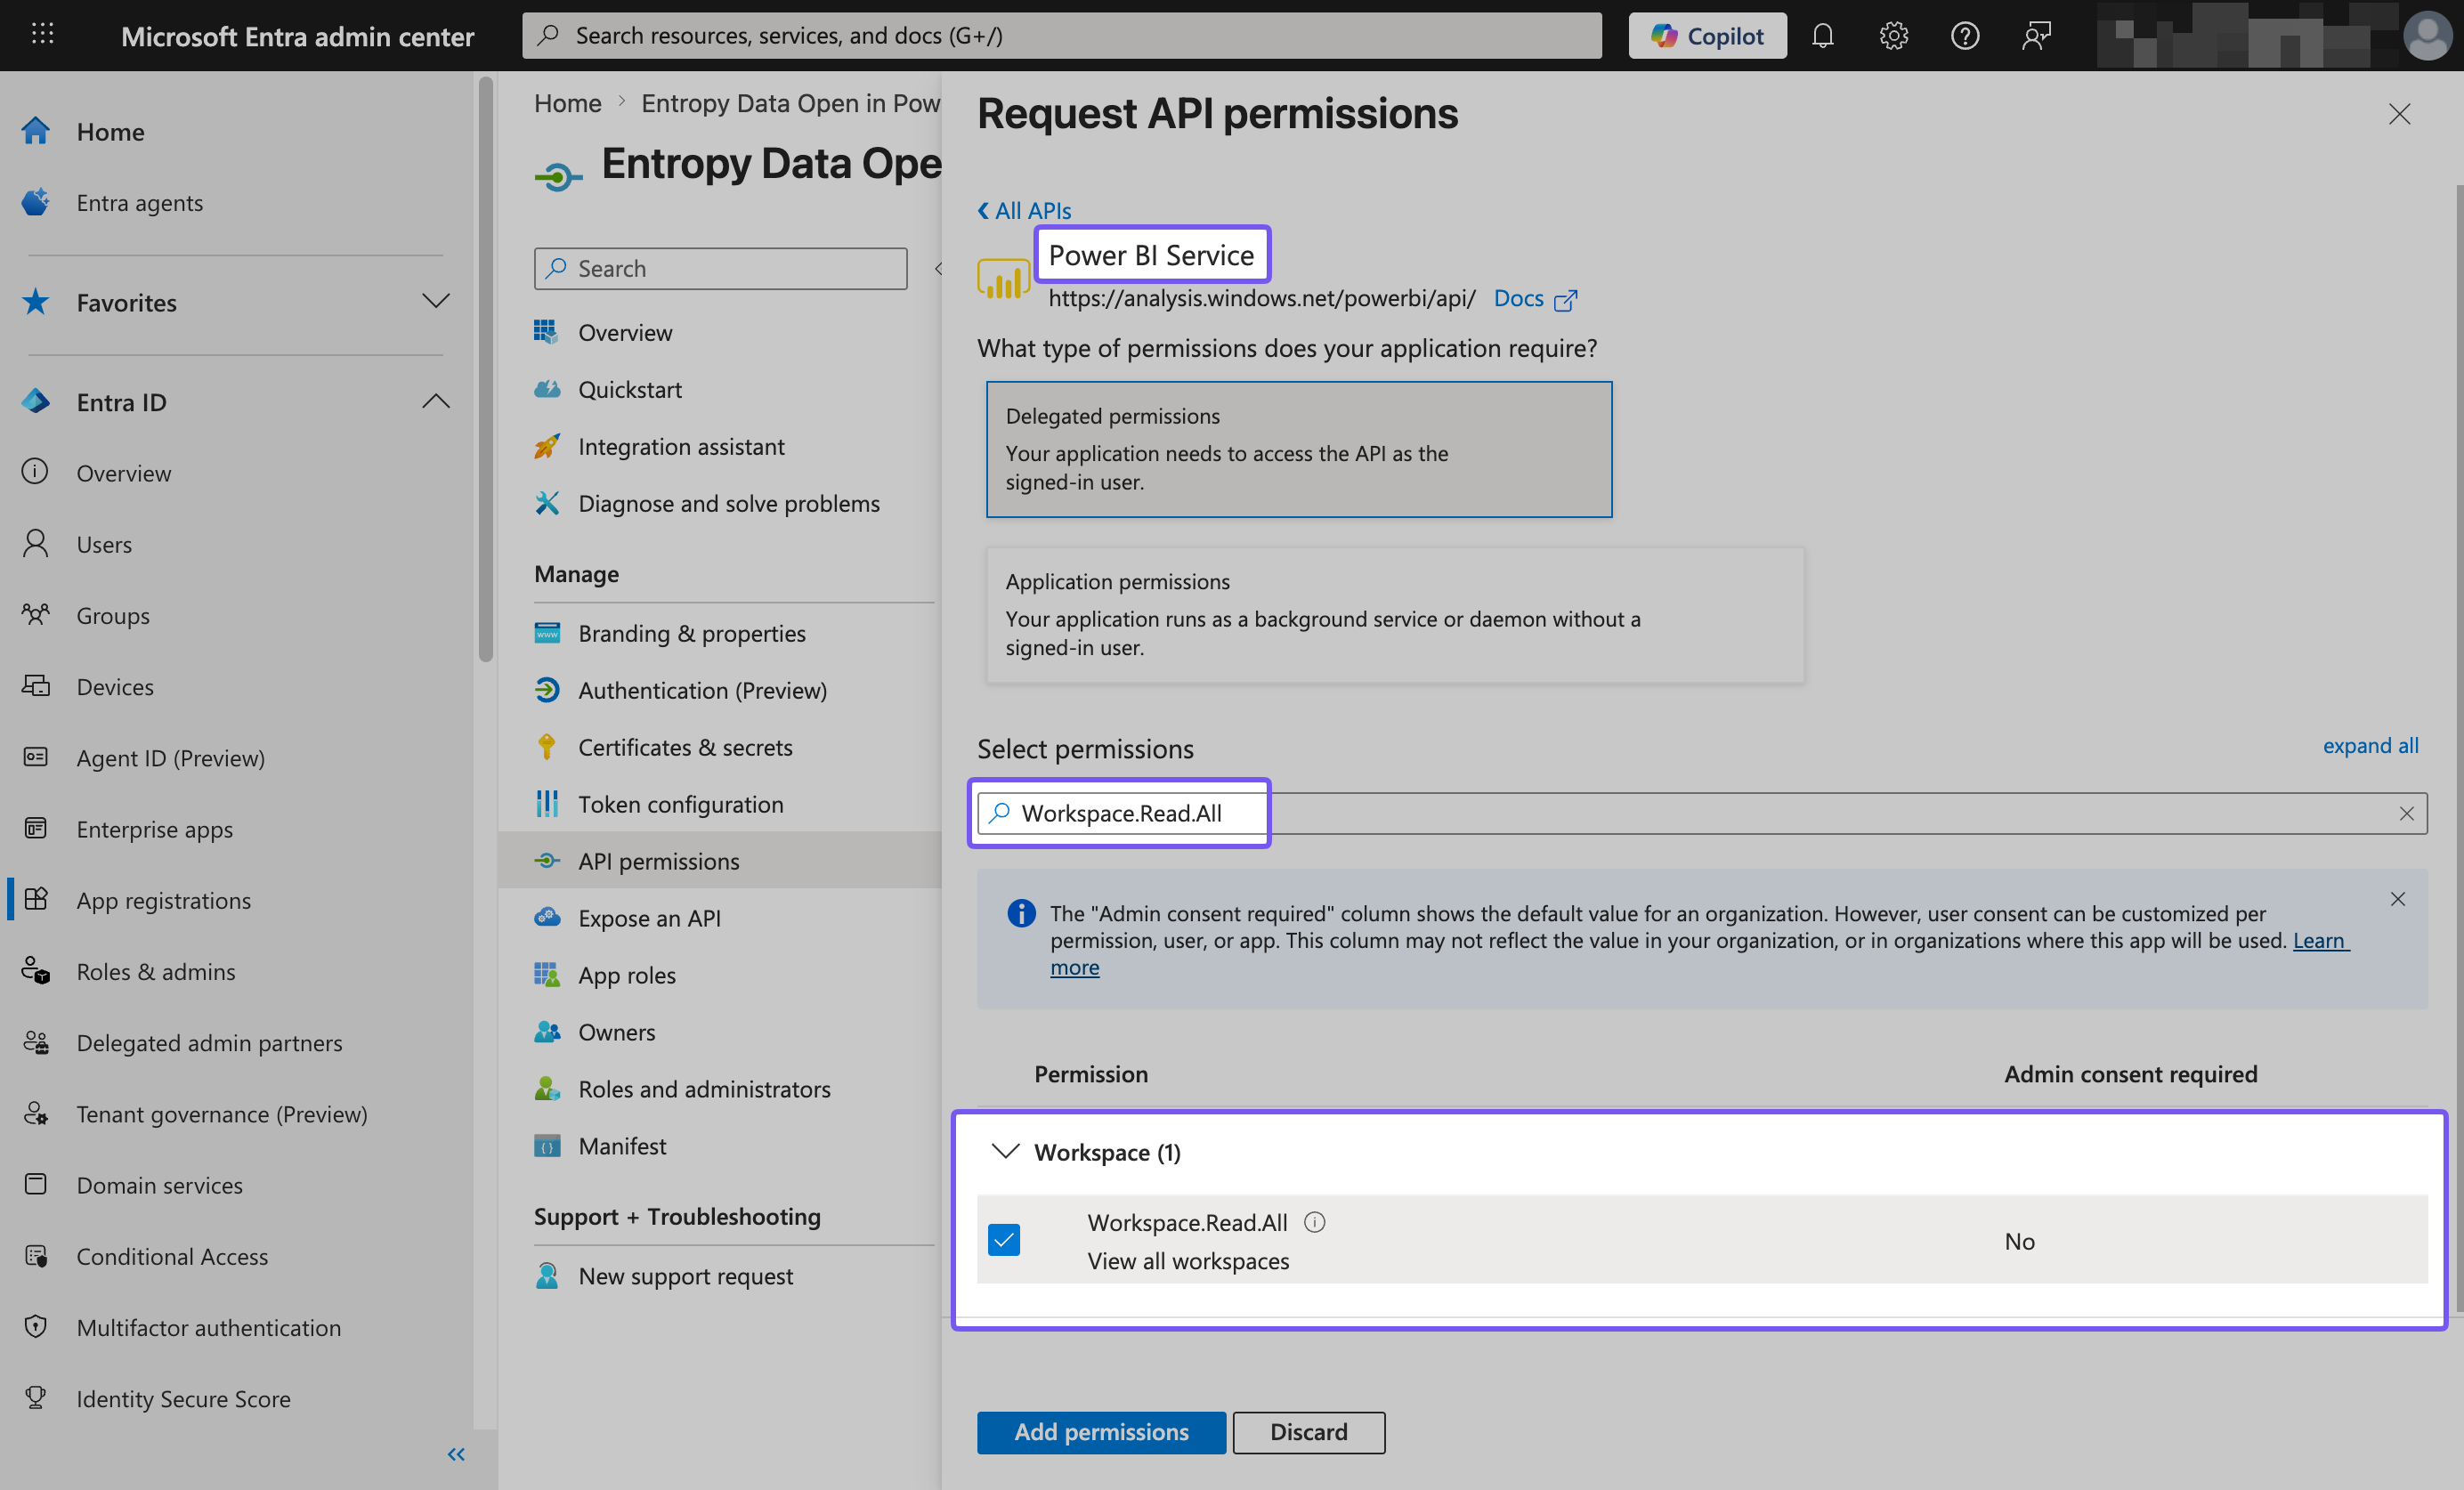This screenshot has width=2464, height=1490.
Task: Clear the permissions search field
Action: point(2406,813)
